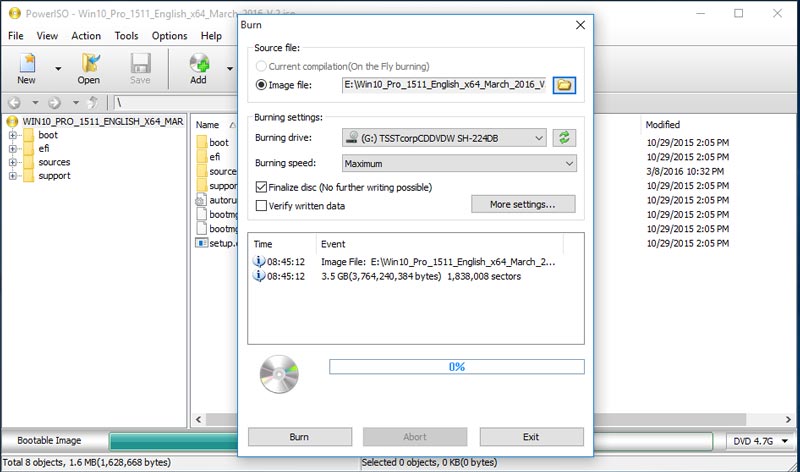Expand the boot tree node
The image size is (800, 472).
click(x=12, y=135)
